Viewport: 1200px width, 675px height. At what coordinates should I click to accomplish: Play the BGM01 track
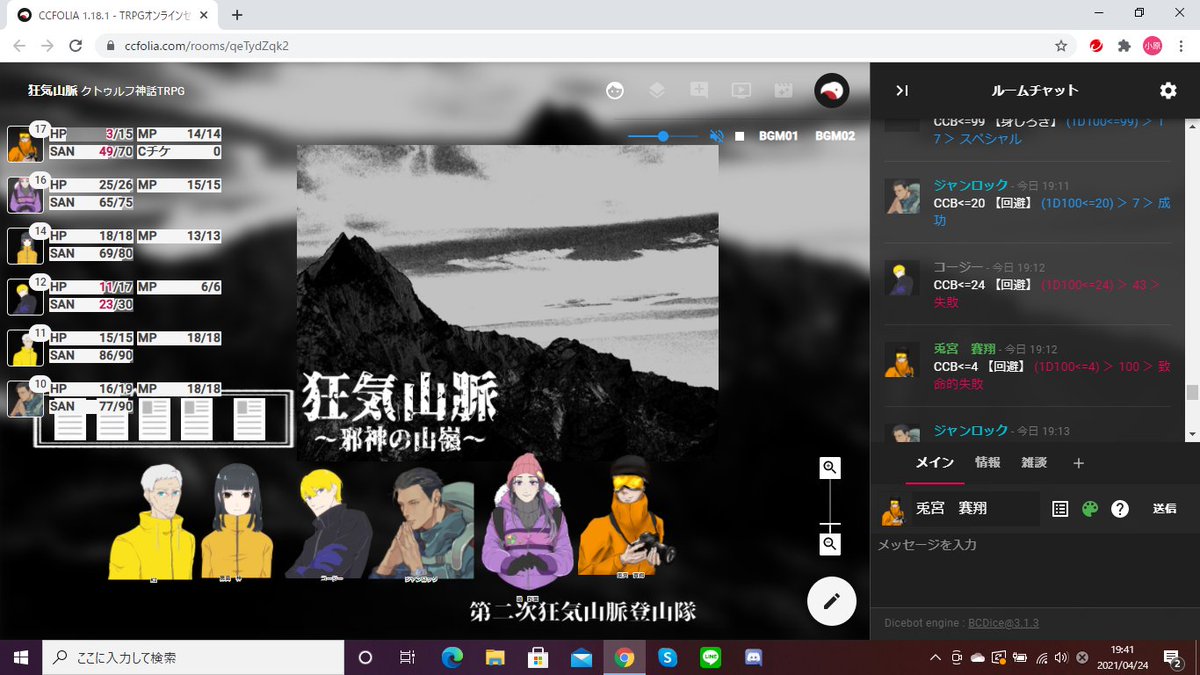pos(778,136)
